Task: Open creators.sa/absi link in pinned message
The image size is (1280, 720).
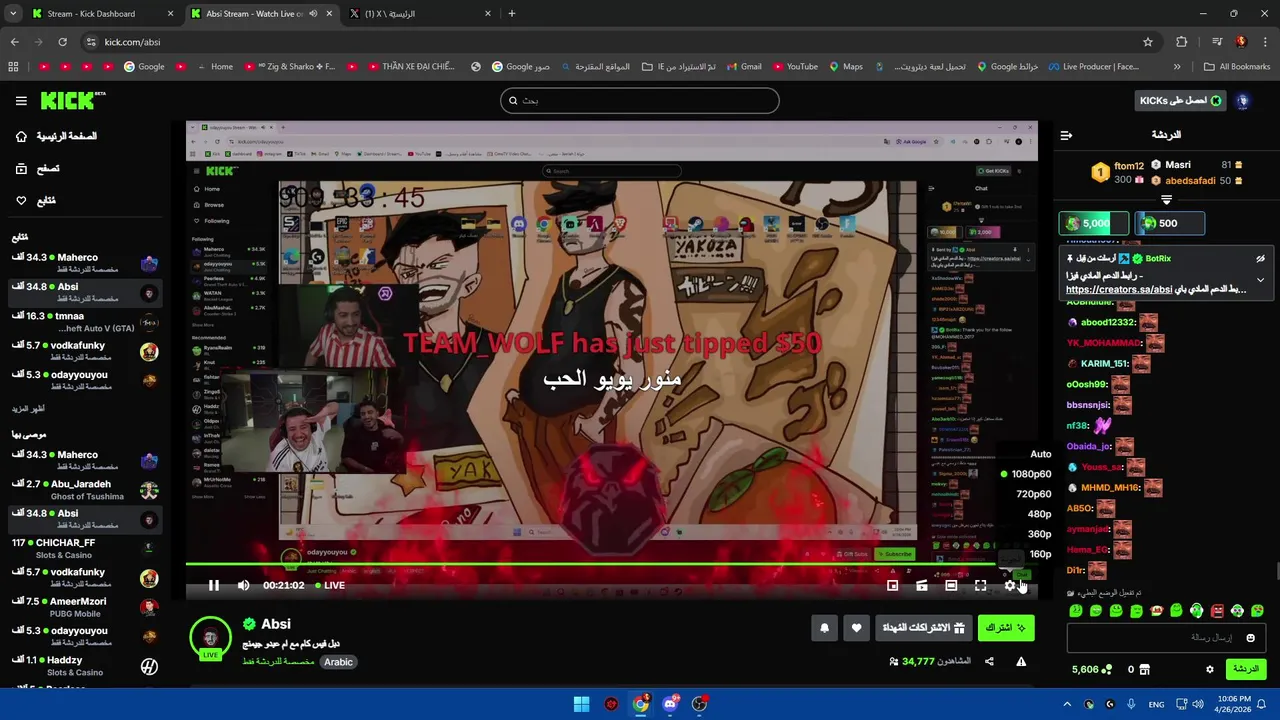Action: click(1118, 290)
